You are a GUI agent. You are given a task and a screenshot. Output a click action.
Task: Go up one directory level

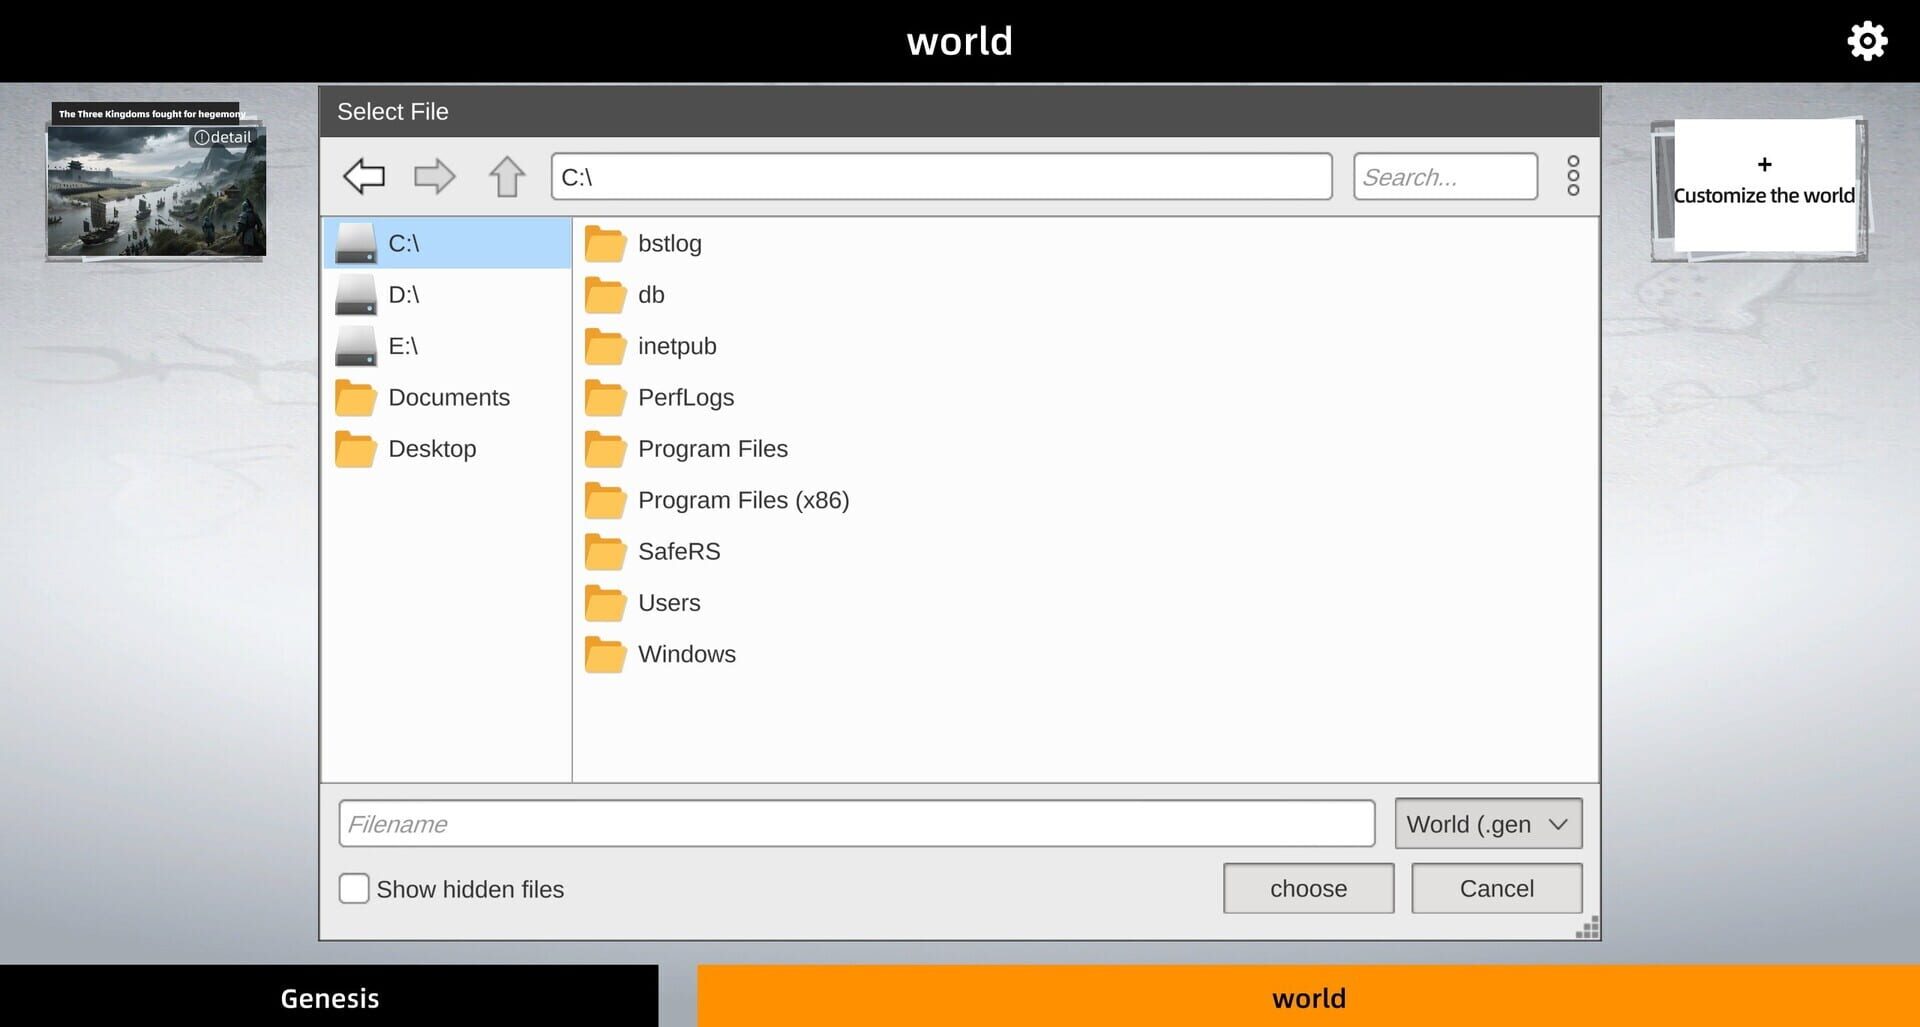(x=506, y=176)
